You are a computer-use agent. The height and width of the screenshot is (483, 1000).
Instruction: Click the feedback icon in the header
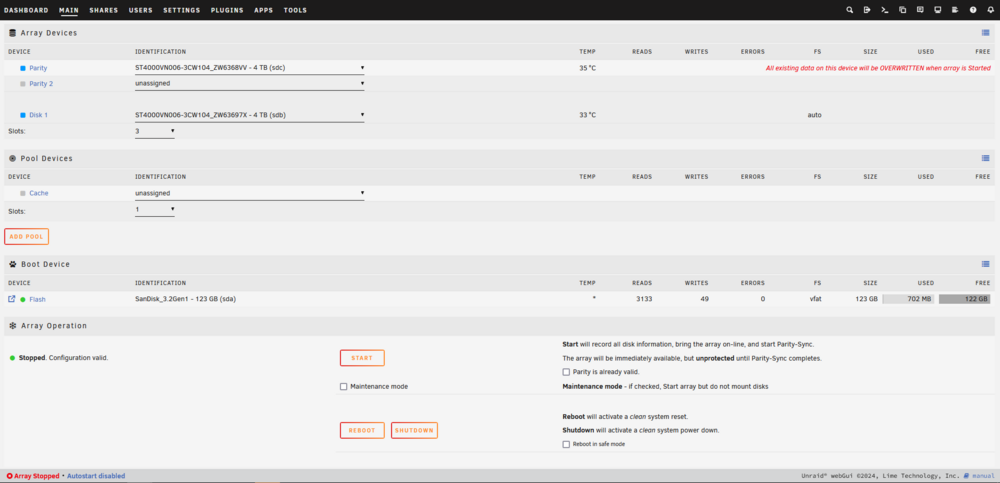[x=920, y=10]
